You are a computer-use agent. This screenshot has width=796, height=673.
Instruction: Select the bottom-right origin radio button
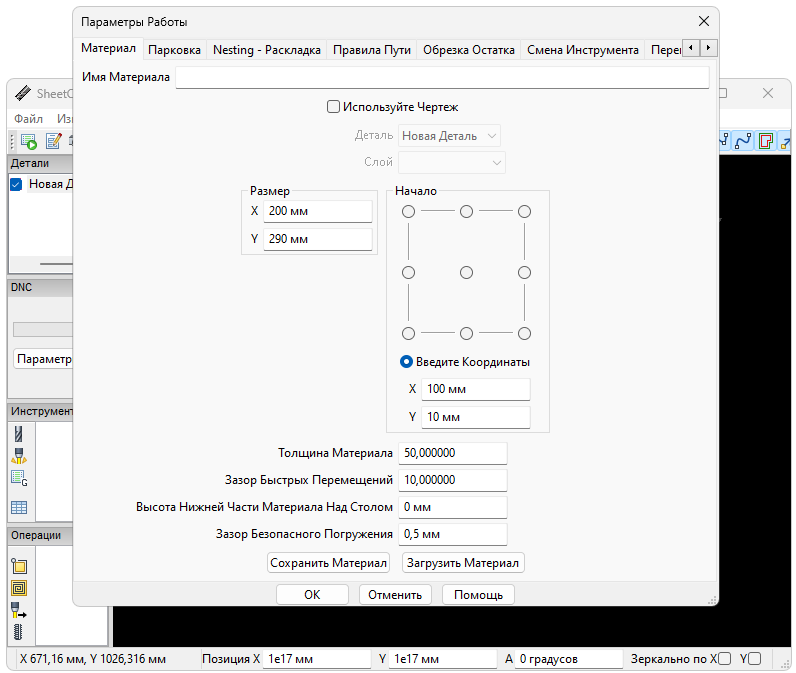pyautogui.click(x=524, y=333)
